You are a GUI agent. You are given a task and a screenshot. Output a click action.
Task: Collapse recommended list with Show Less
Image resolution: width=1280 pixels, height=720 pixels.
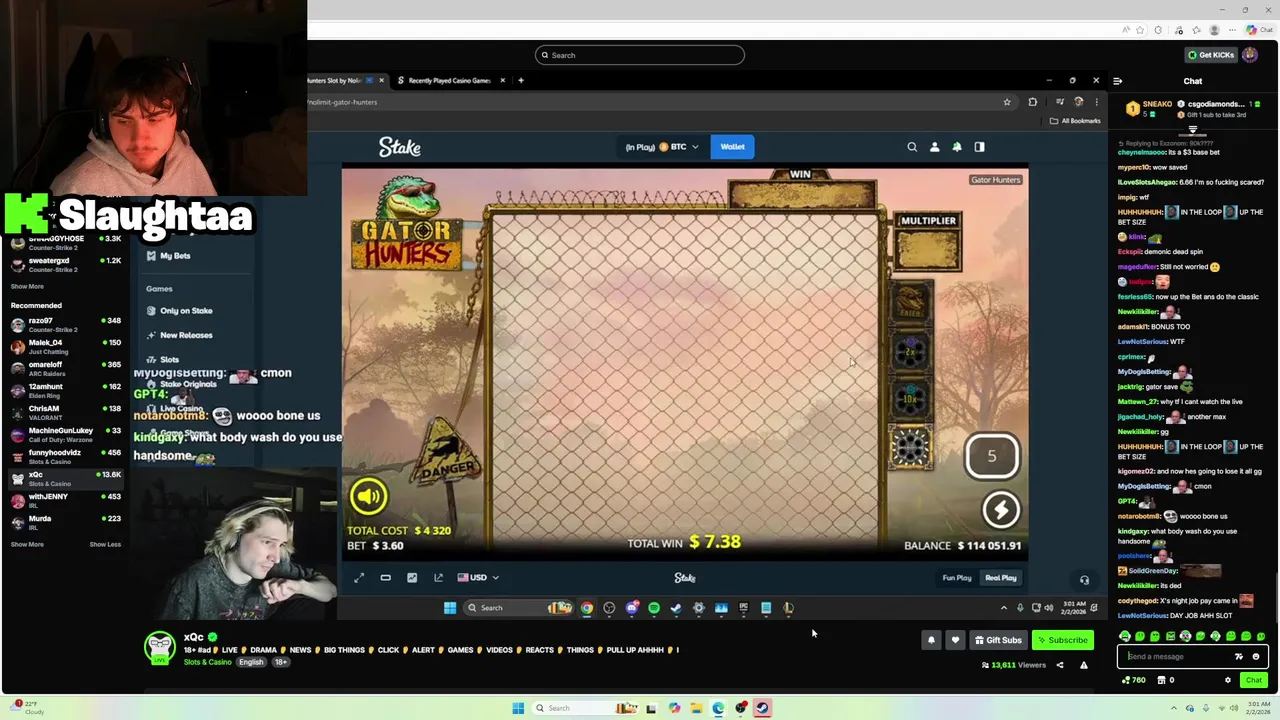[105, 545]
